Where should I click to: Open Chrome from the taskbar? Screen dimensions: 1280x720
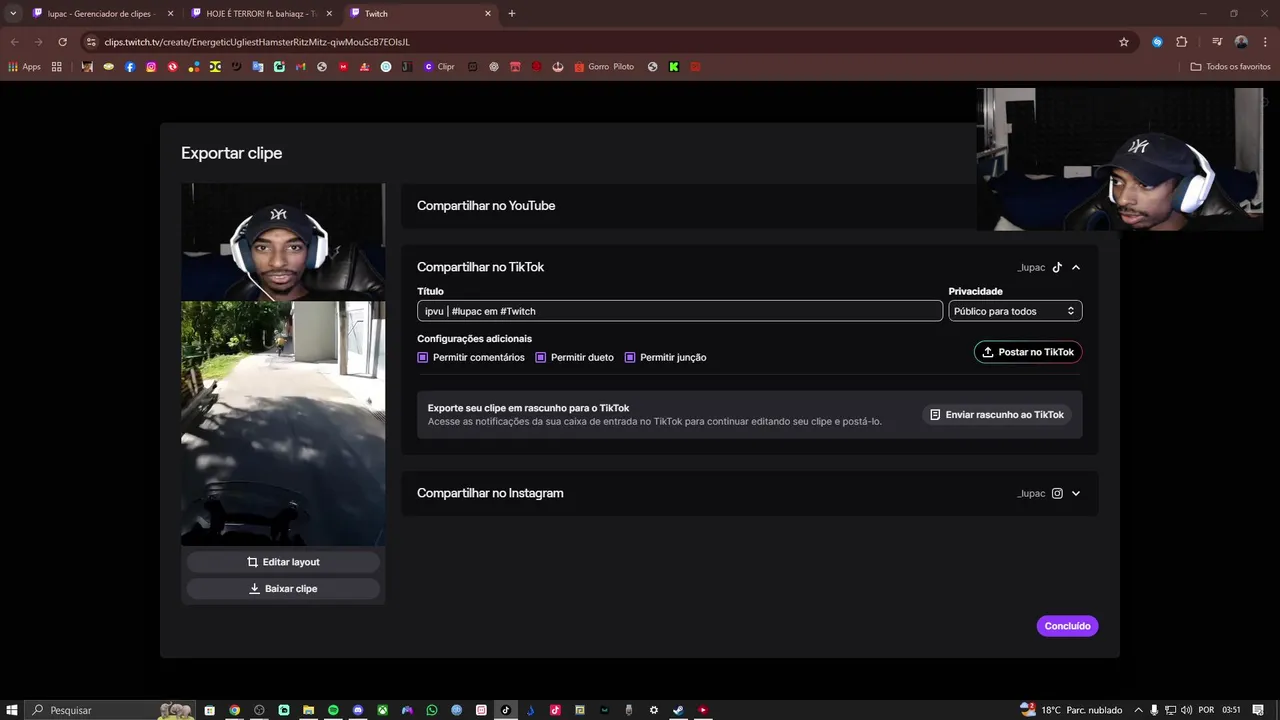[x=234, y=710]
